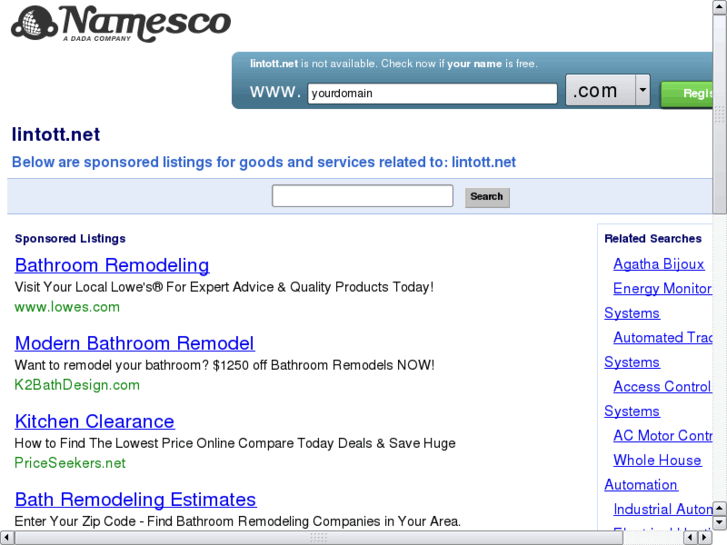Select Whole House Automation related search
The image size is (727, 545).
tap(657, 460)
